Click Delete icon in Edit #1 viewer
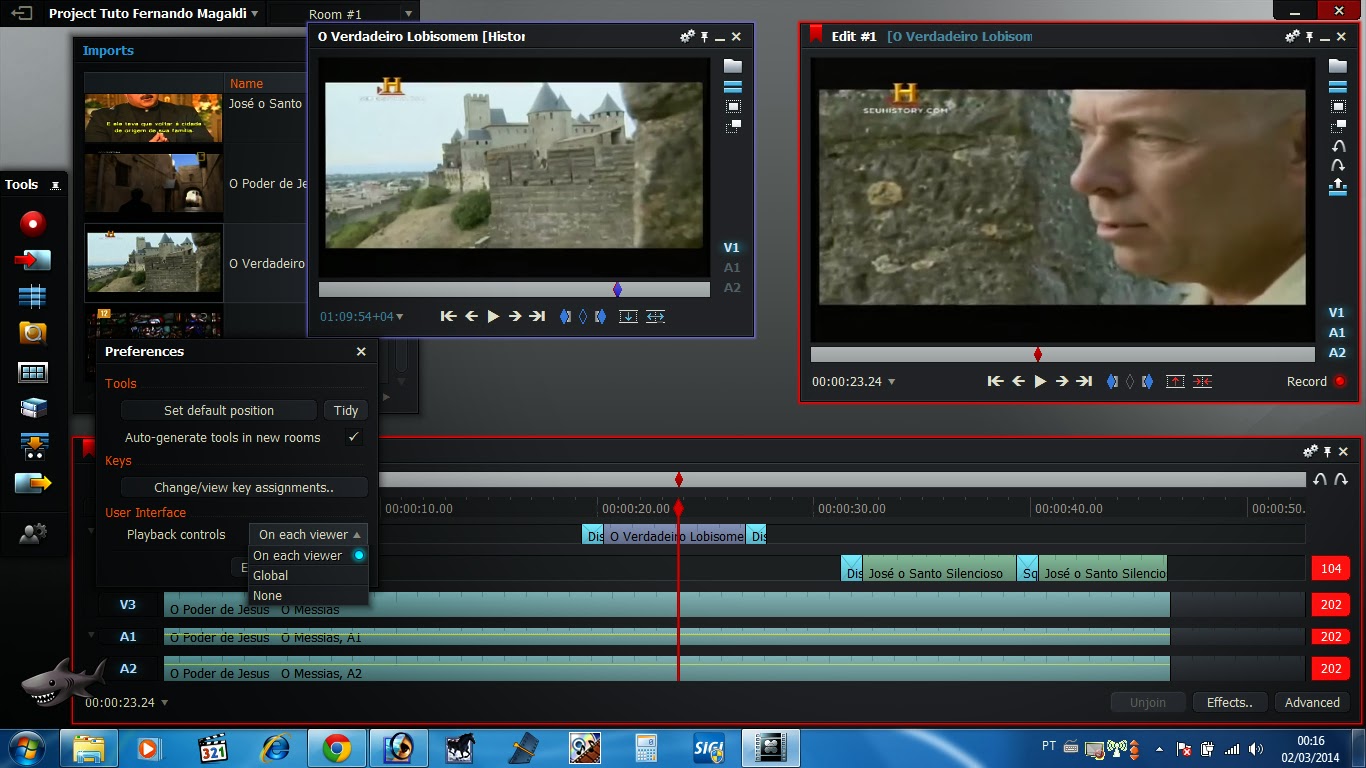Image resolution: width=1366 pixels, height=768 pixels. [1202, 381]
